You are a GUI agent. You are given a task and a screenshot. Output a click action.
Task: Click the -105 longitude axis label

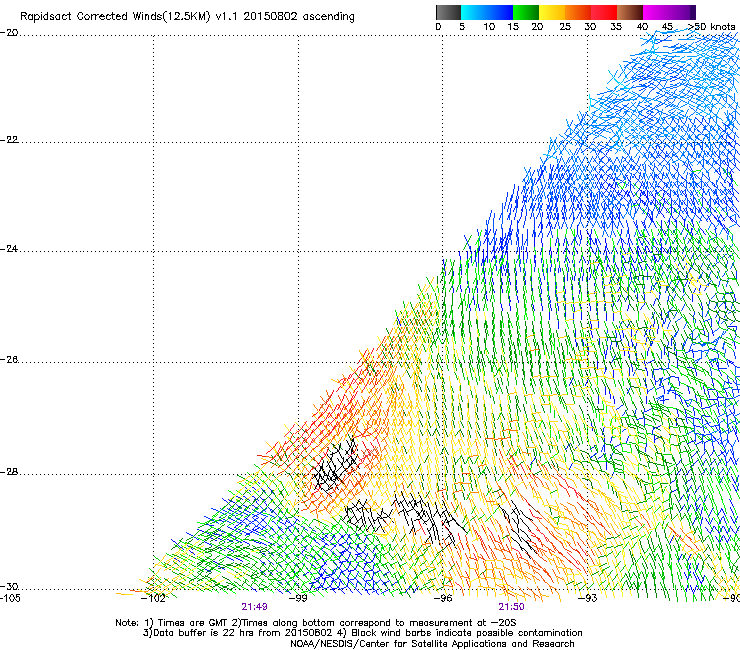click(10, 598)
